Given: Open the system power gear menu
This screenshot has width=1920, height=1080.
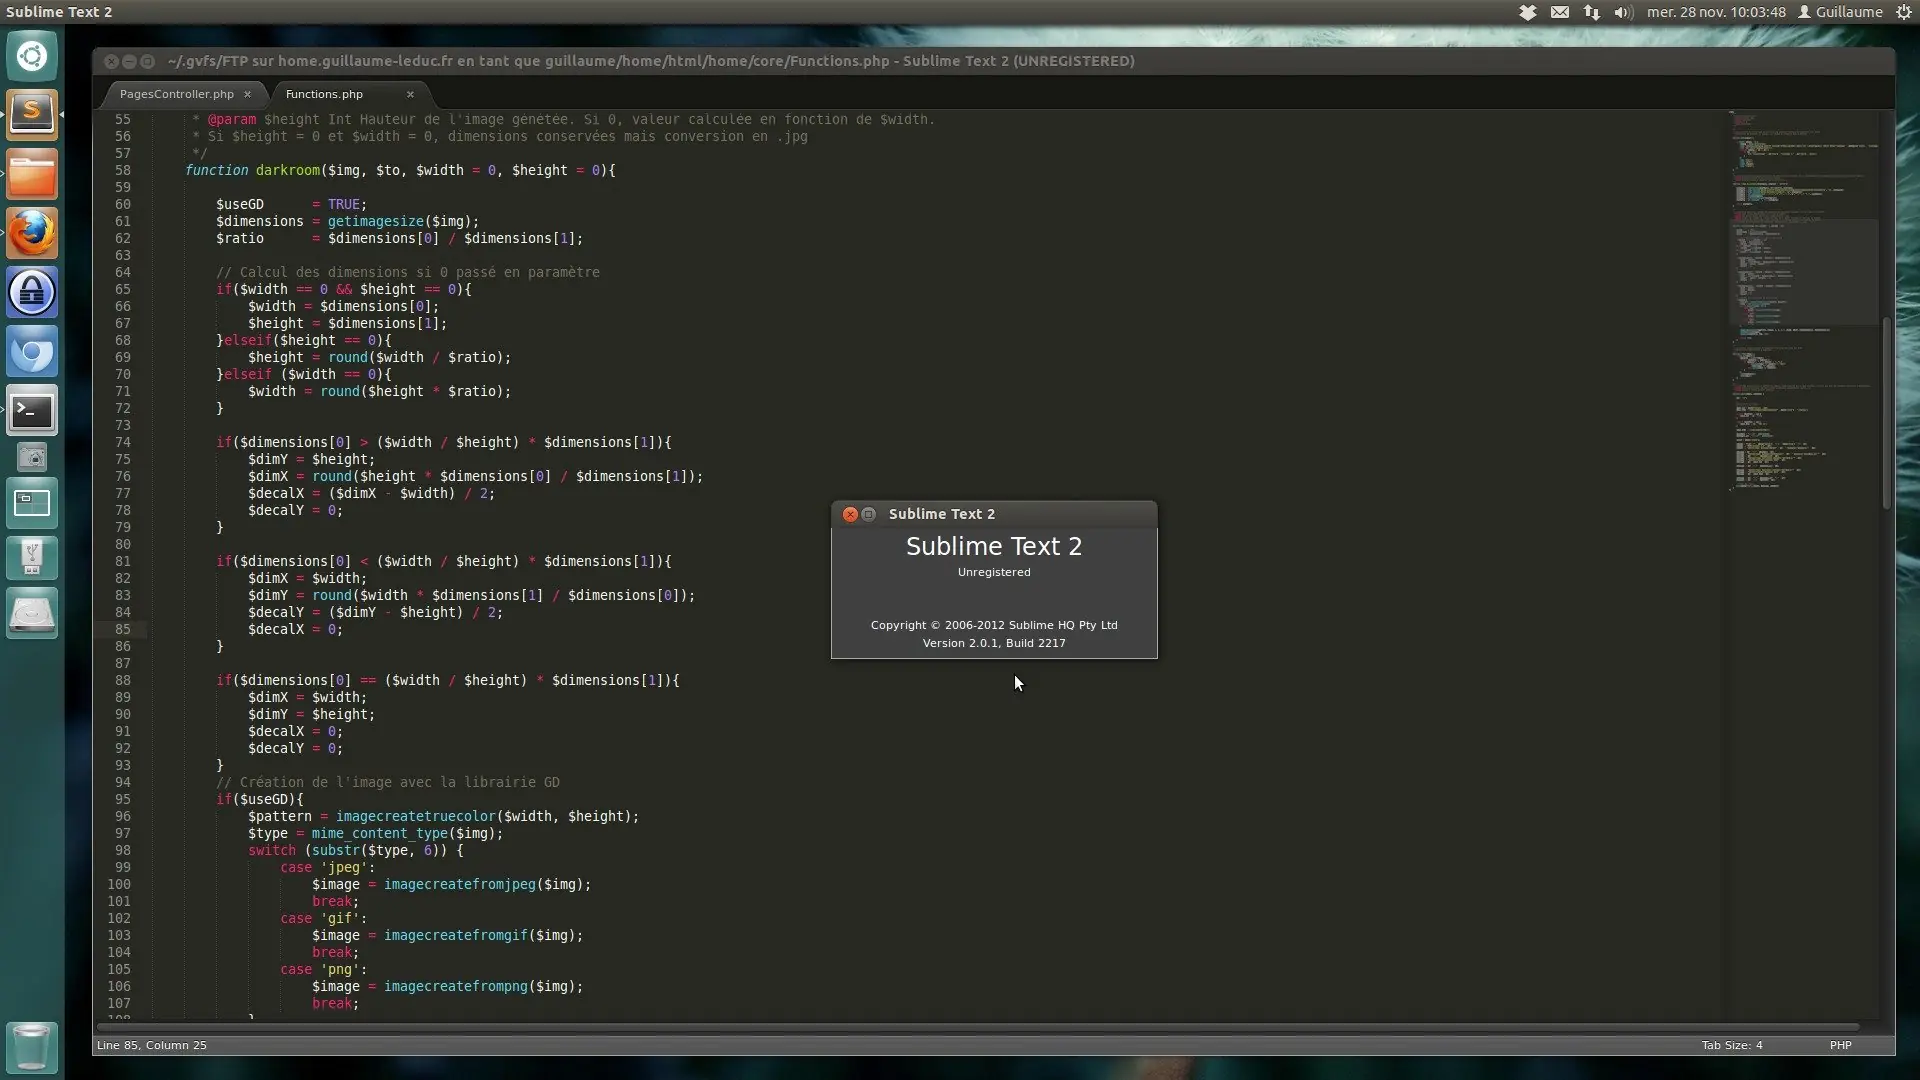Looking at the screenshot, I should (x=1904, y=12).
